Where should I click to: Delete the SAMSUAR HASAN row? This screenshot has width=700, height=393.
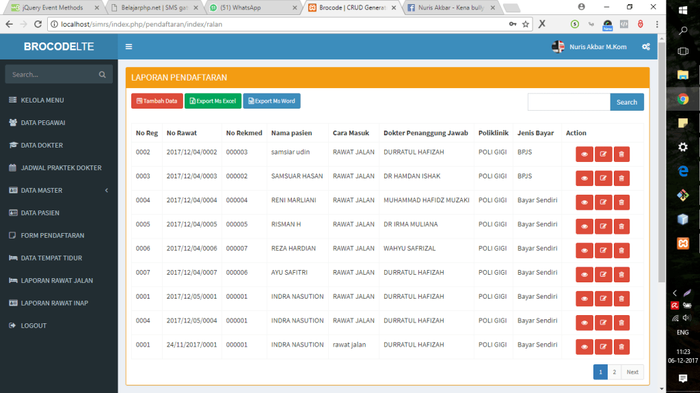[x=621, y=178]
